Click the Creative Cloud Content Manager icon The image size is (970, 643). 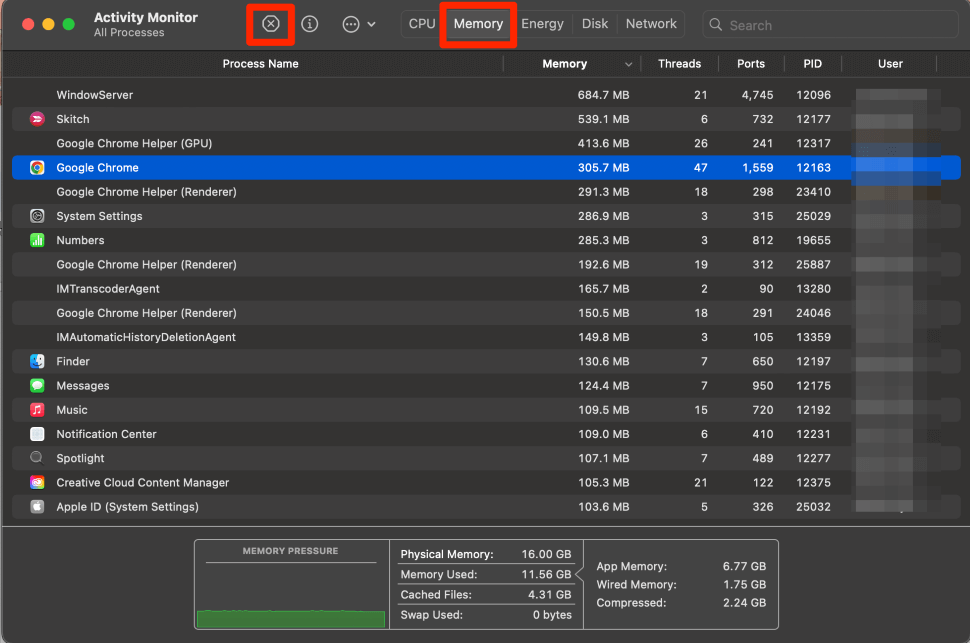37,482
